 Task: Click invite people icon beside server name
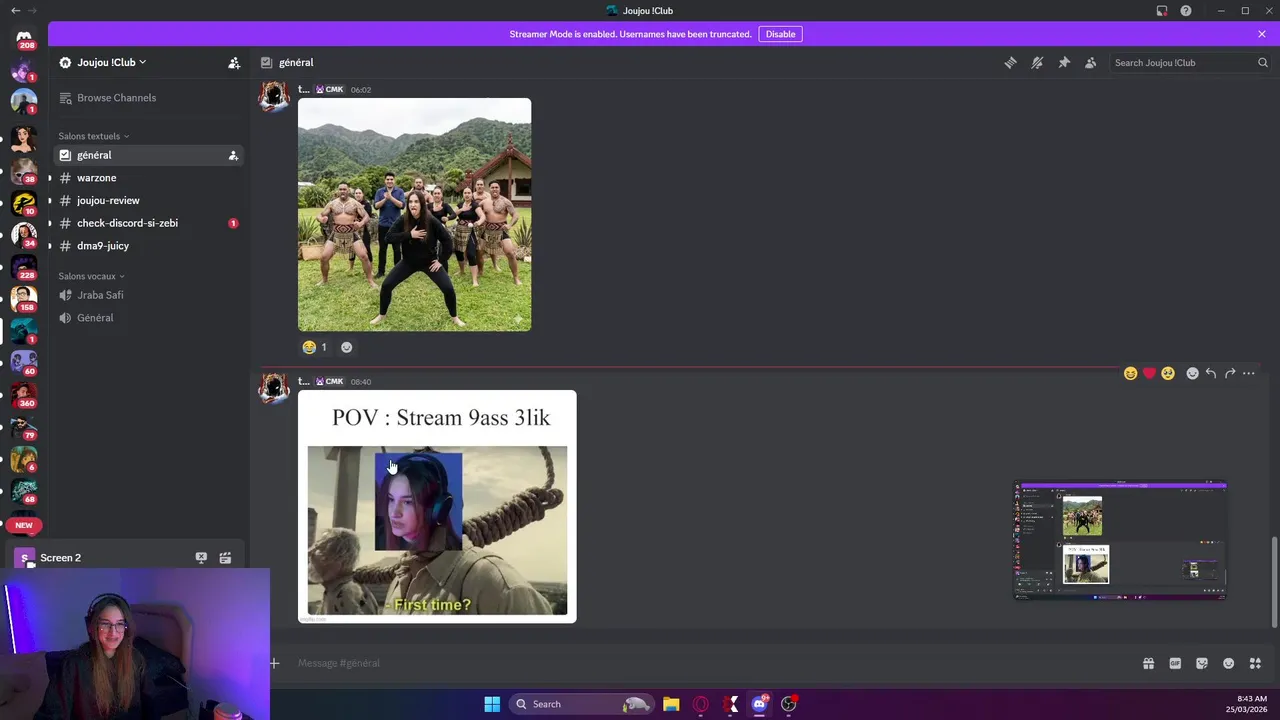pos(234,62)
